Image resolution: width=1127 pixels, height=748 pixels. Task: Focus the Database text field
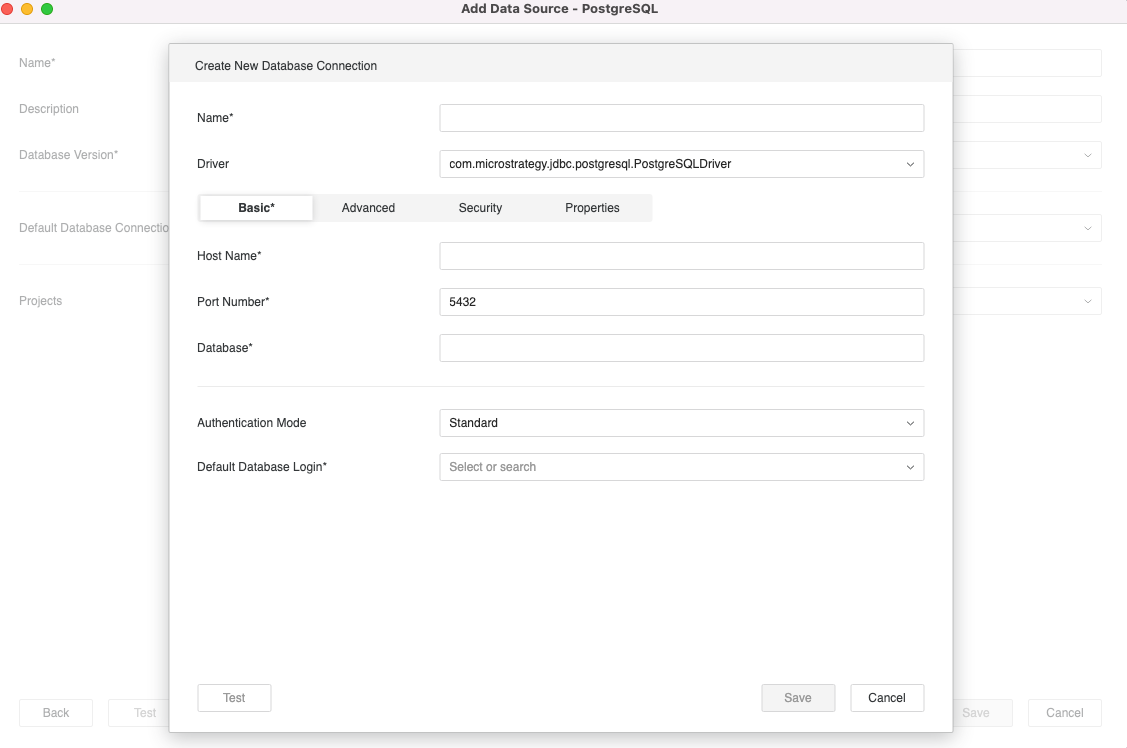coord(681,348)
